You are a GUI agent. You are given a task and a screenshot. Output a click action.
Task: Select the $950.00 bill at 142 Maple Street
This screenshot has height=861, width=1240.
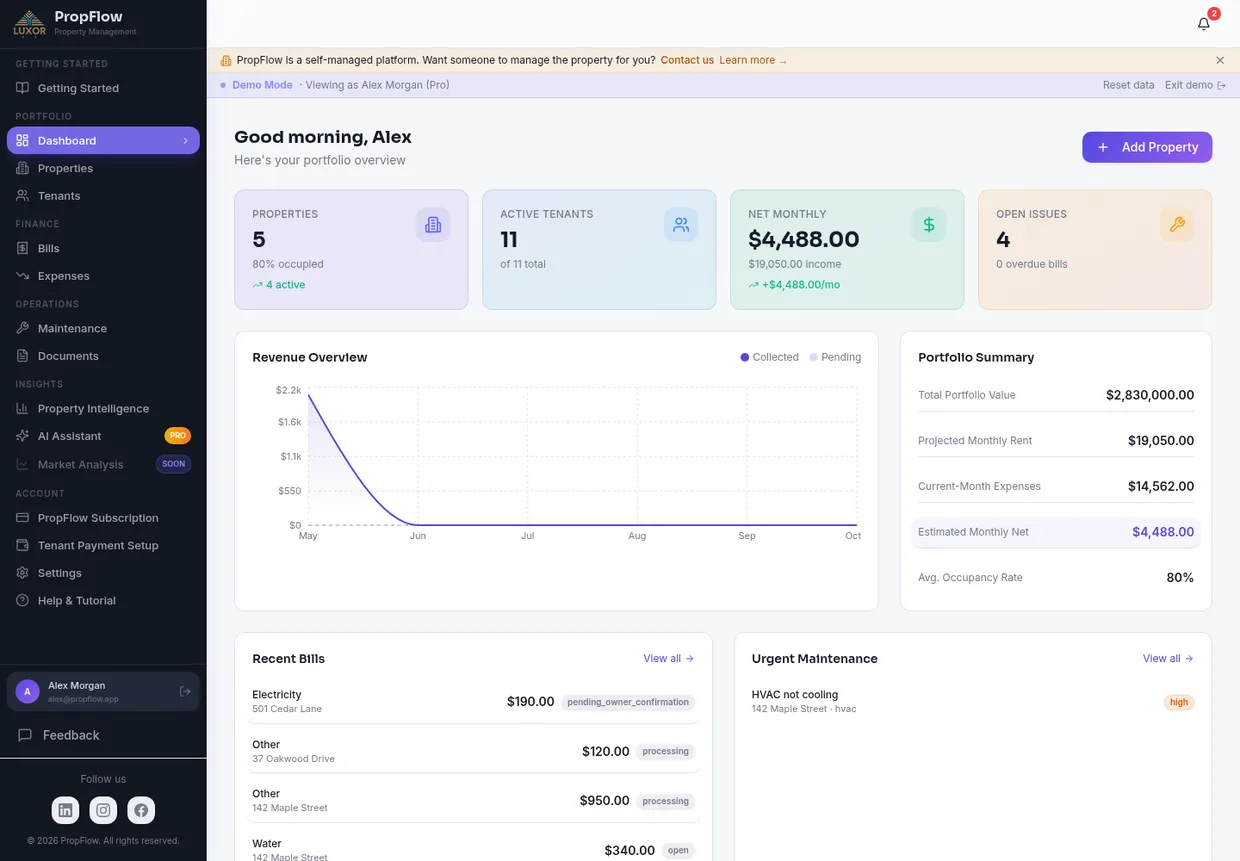point(473,801)
